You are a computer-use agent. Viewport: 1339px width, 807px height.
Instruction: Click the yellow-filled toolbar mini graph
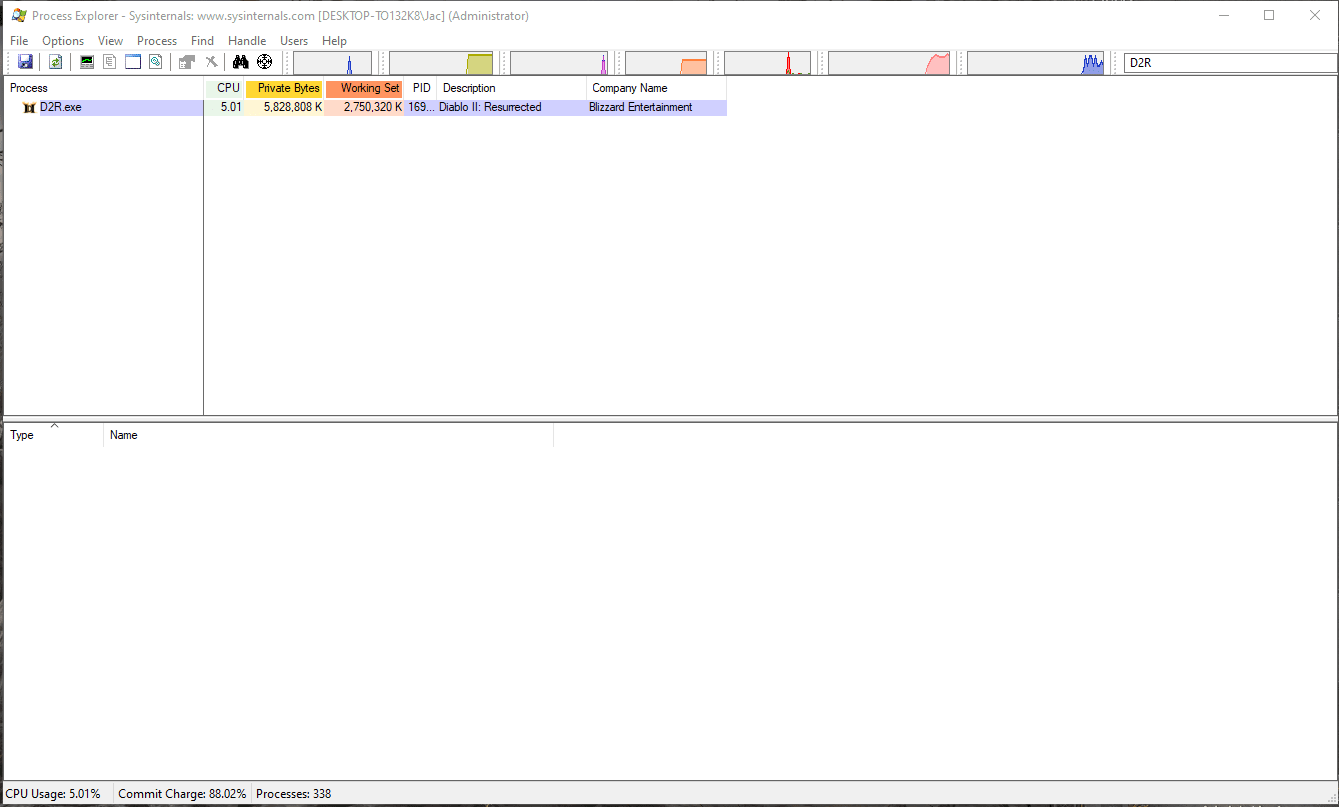pyautogui.click(x=442, y=63)
